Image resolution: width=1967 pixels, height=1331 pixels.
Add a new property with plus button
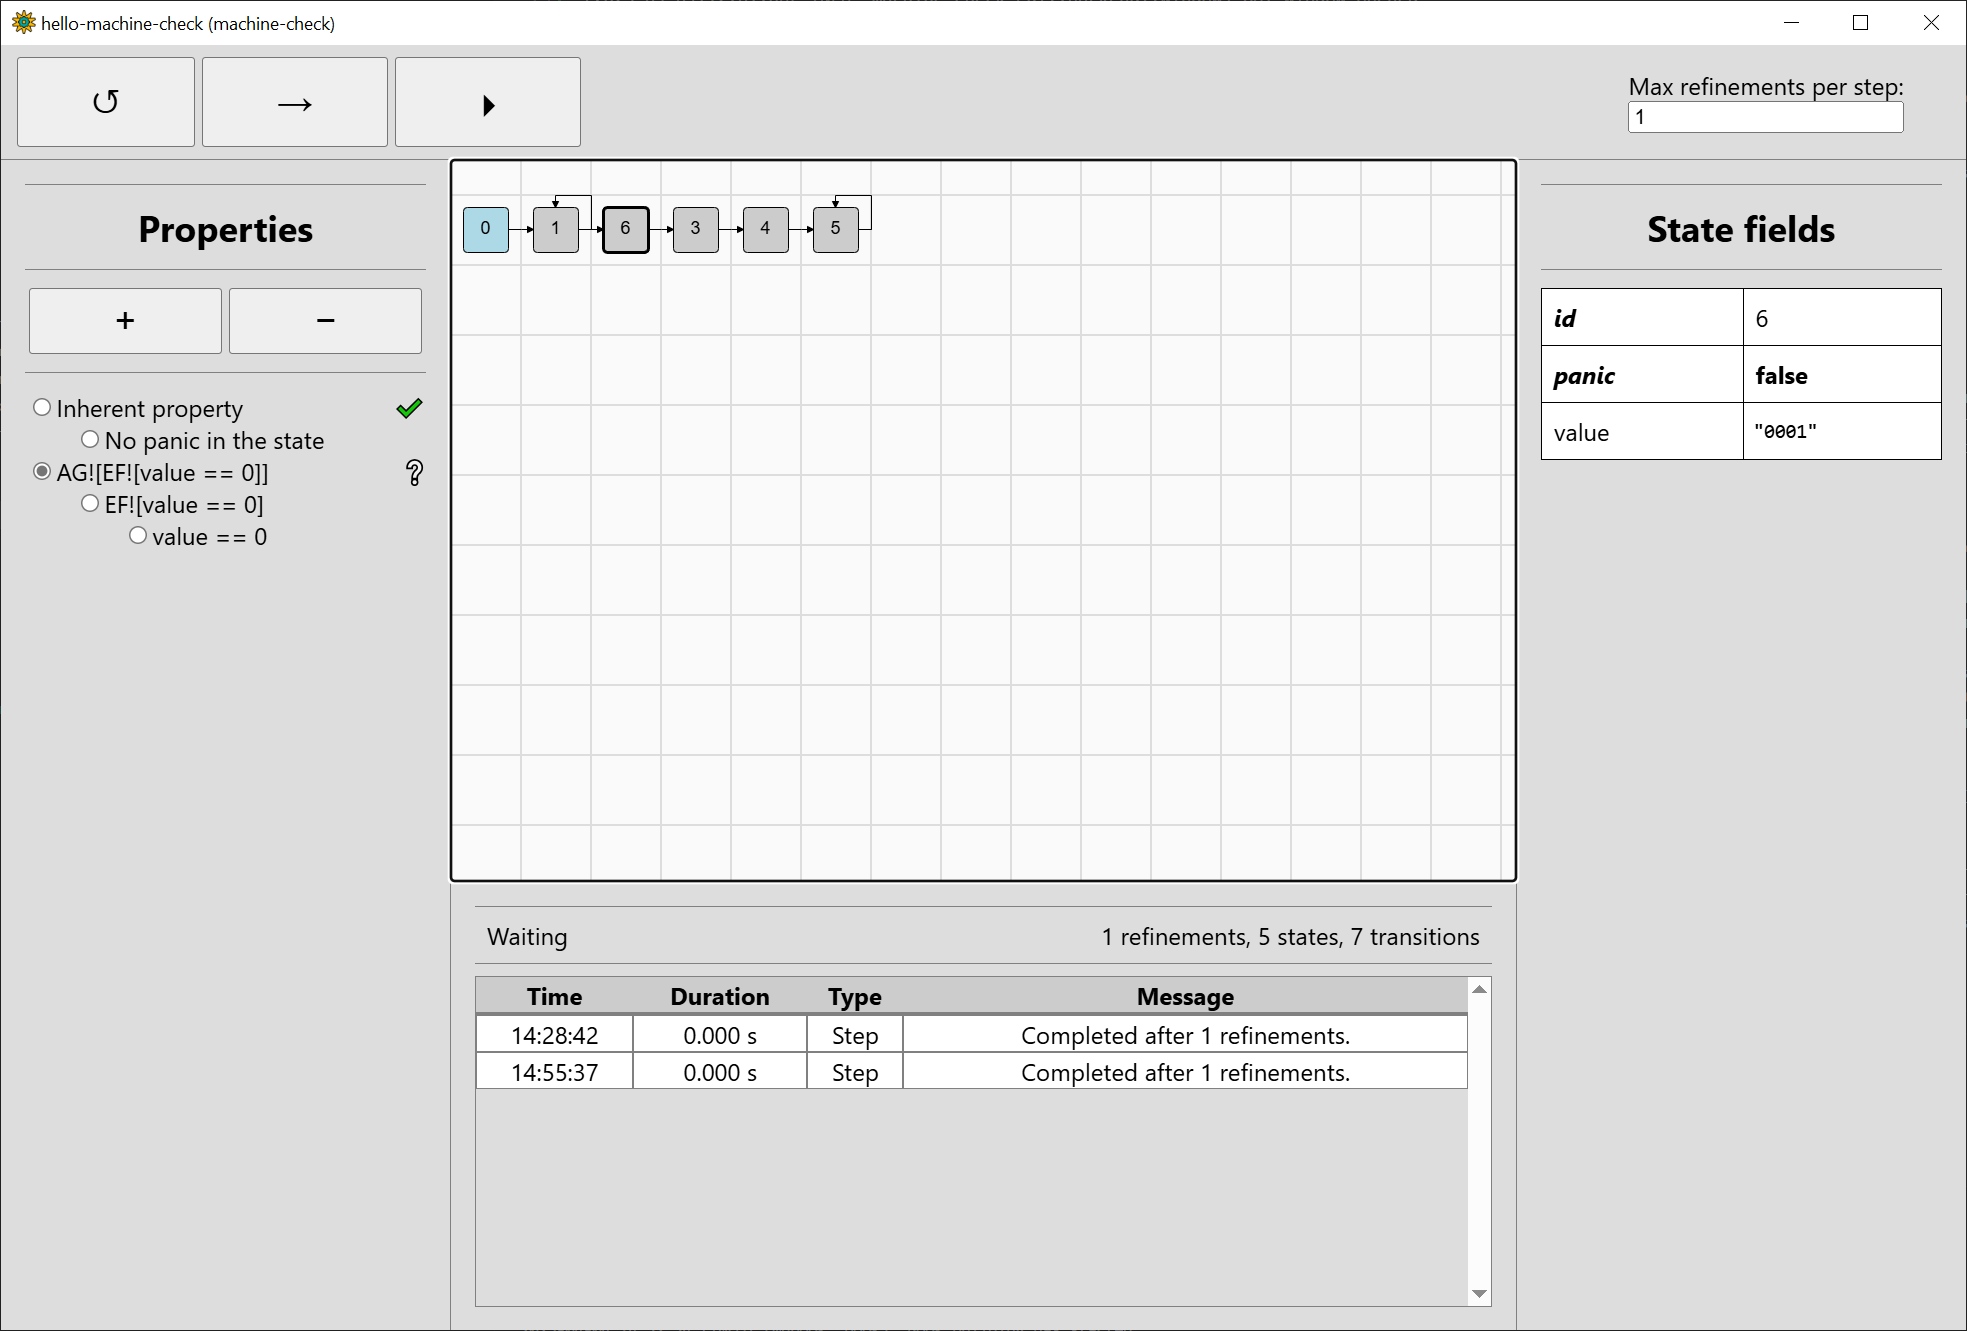click(125, 321)
